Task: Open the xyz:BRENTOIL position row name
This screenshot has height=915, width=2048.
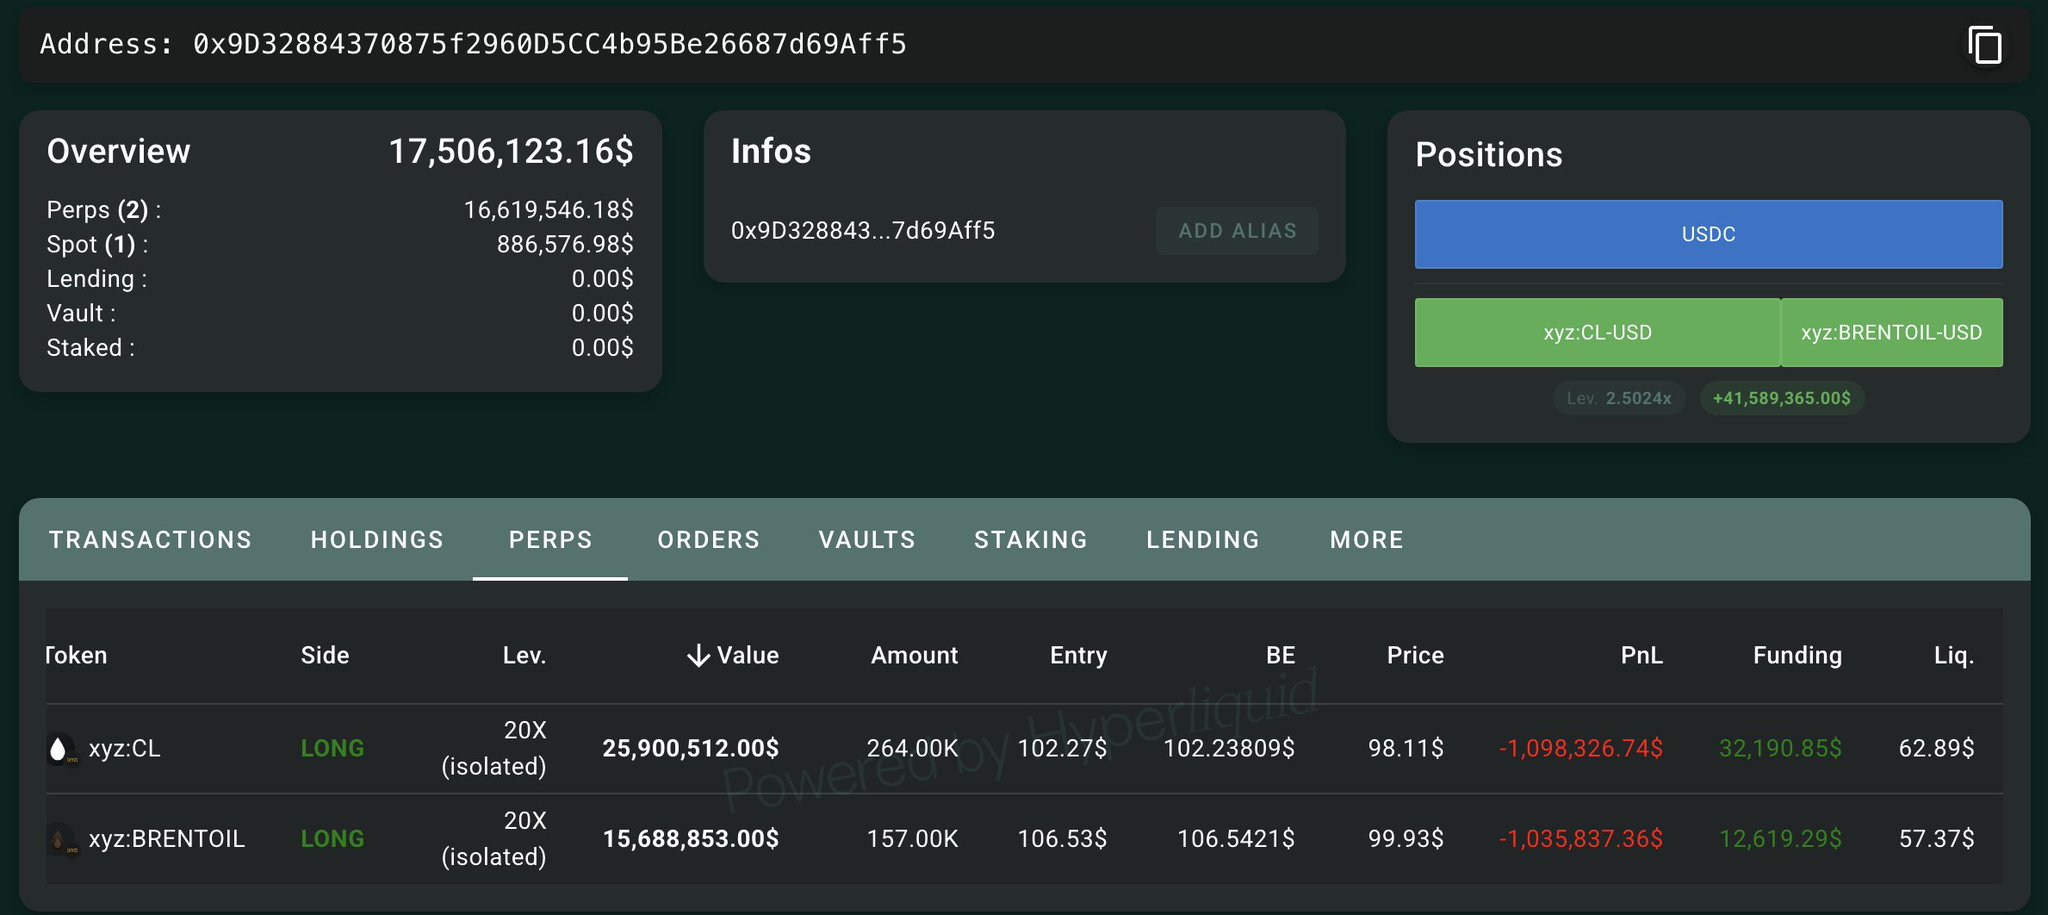Action: click(x=166, y=839)
